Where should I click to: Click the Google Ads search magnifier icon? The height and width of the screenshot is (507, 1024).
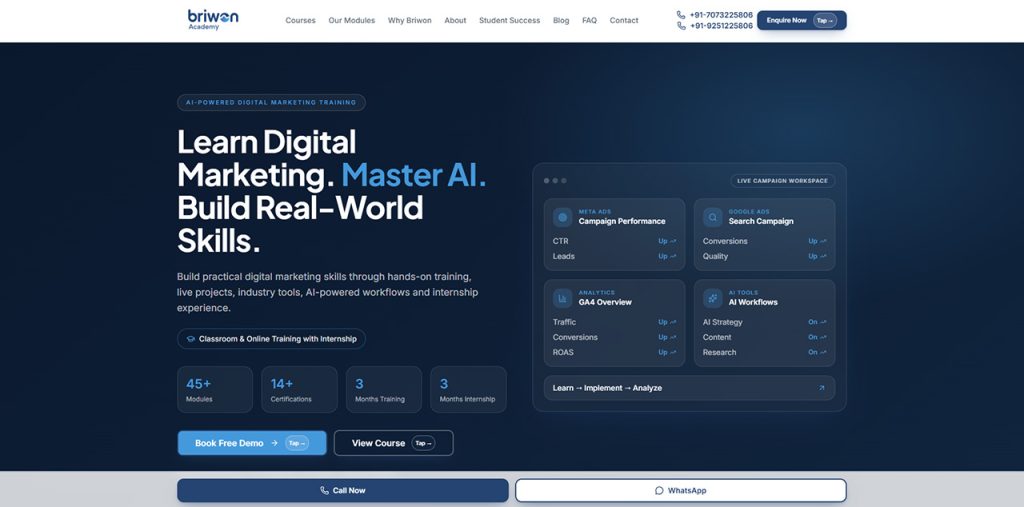pos(712,217)
